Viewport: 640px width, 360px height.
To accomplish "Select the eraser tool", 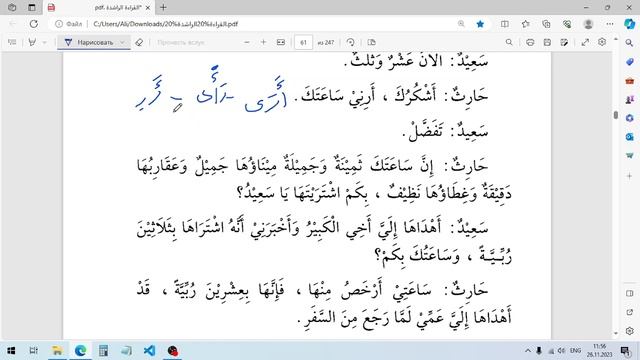I will [x=139, y=42].
